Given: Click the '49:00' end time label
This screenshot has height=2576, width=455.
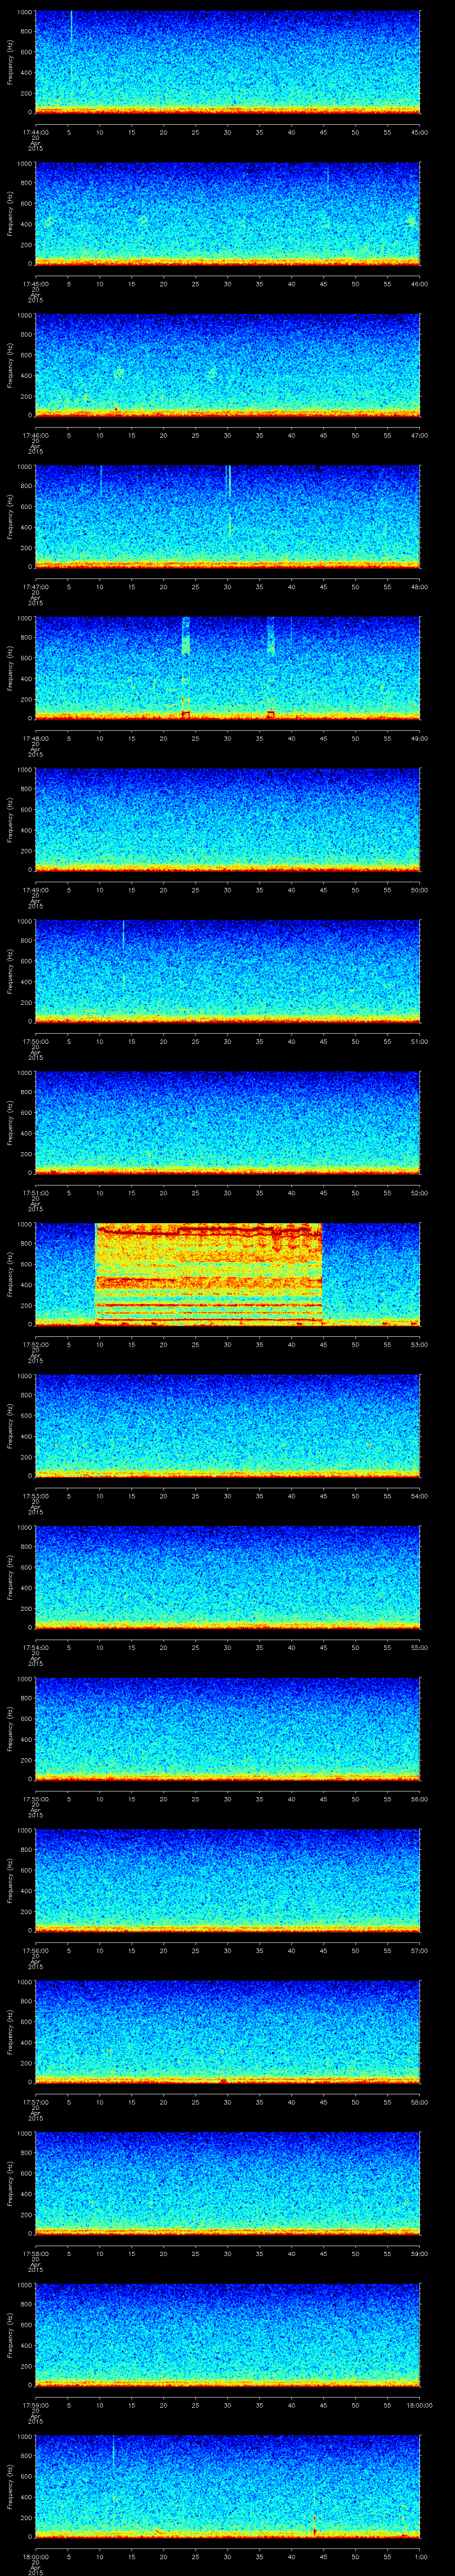Looking at the screenshot, I should pos(420,738).
